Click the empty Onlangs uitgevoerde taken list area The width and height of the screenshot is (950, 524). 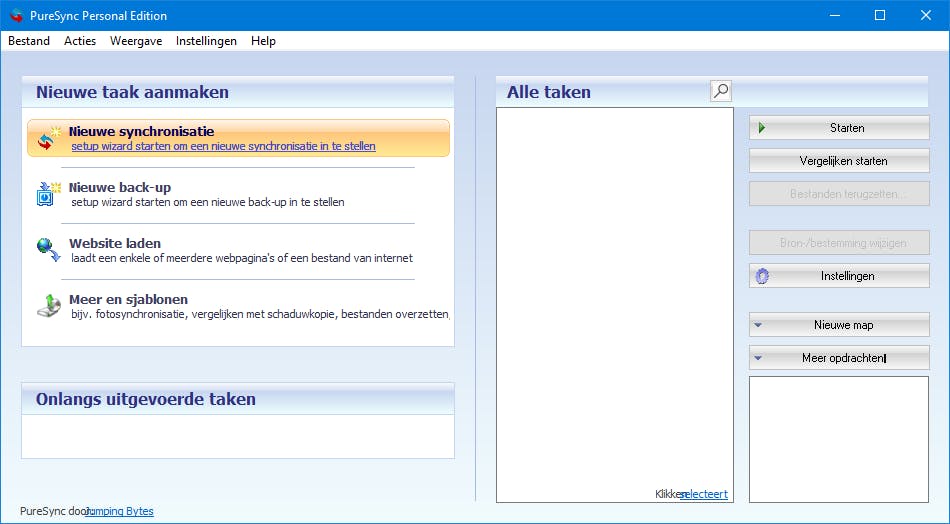point(238,436)
